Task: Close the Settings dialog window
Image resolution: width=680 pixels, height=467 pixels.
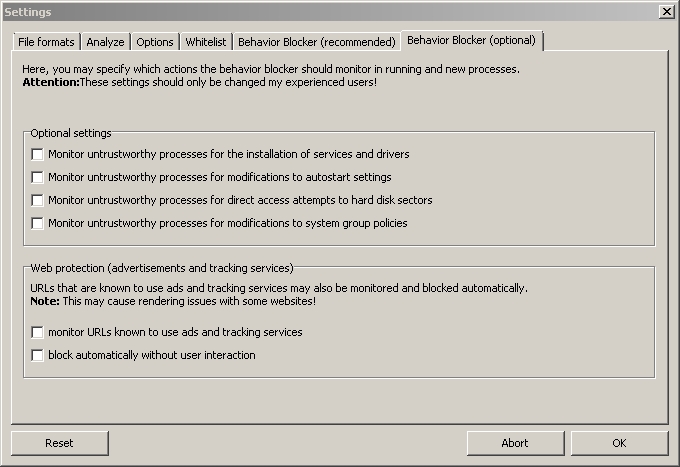Action: pyautogui.click(x=666, y=11)
